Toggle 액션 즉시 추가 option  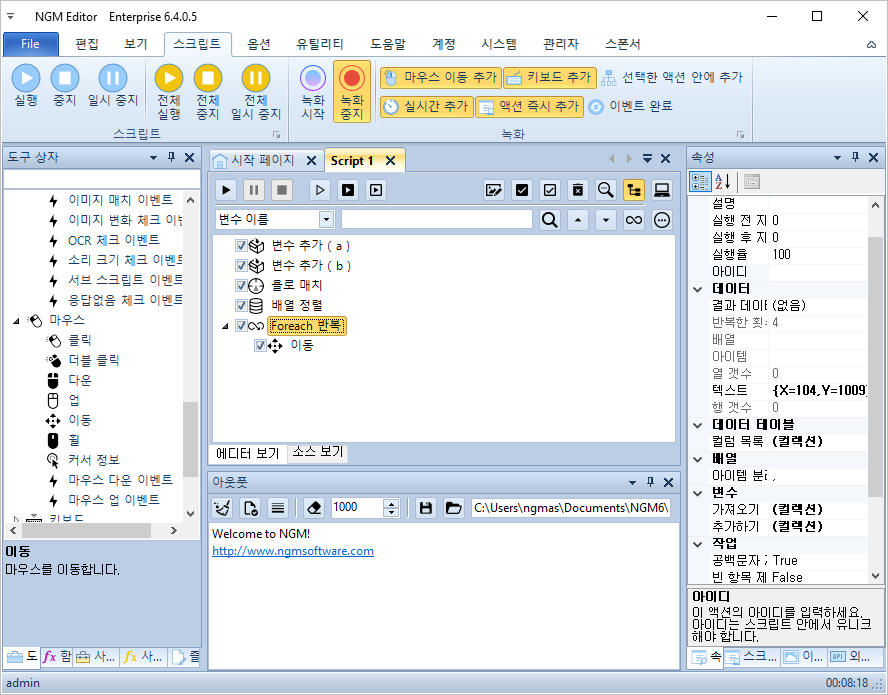tap(530, 106)
